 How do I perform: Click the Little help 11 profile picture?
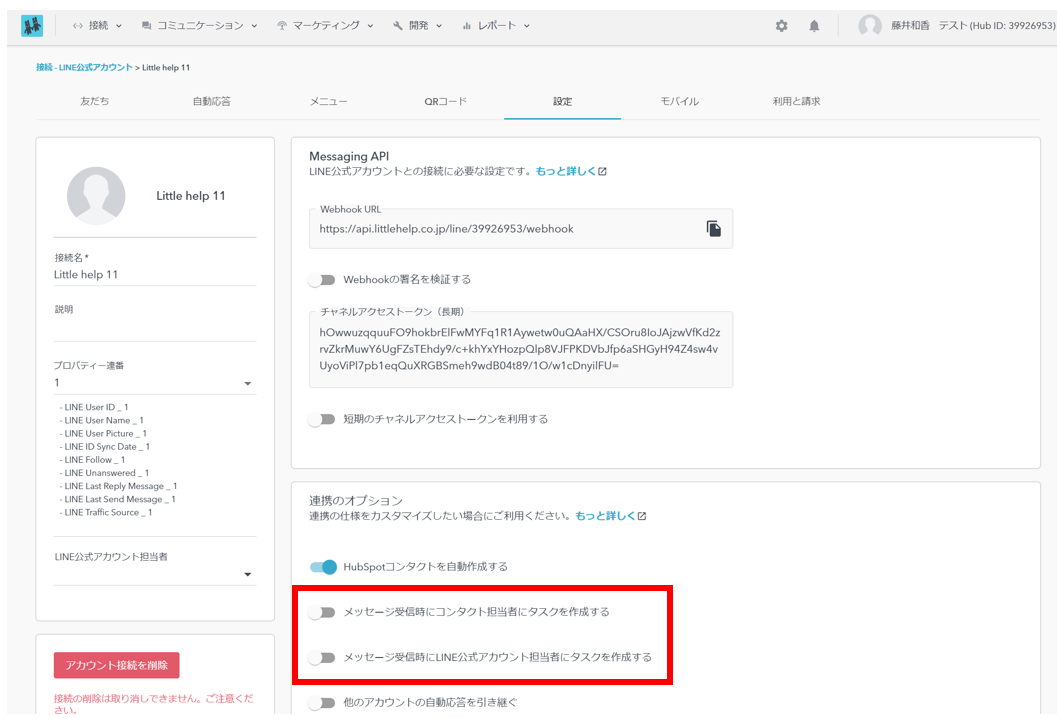[x=96, y=196]
